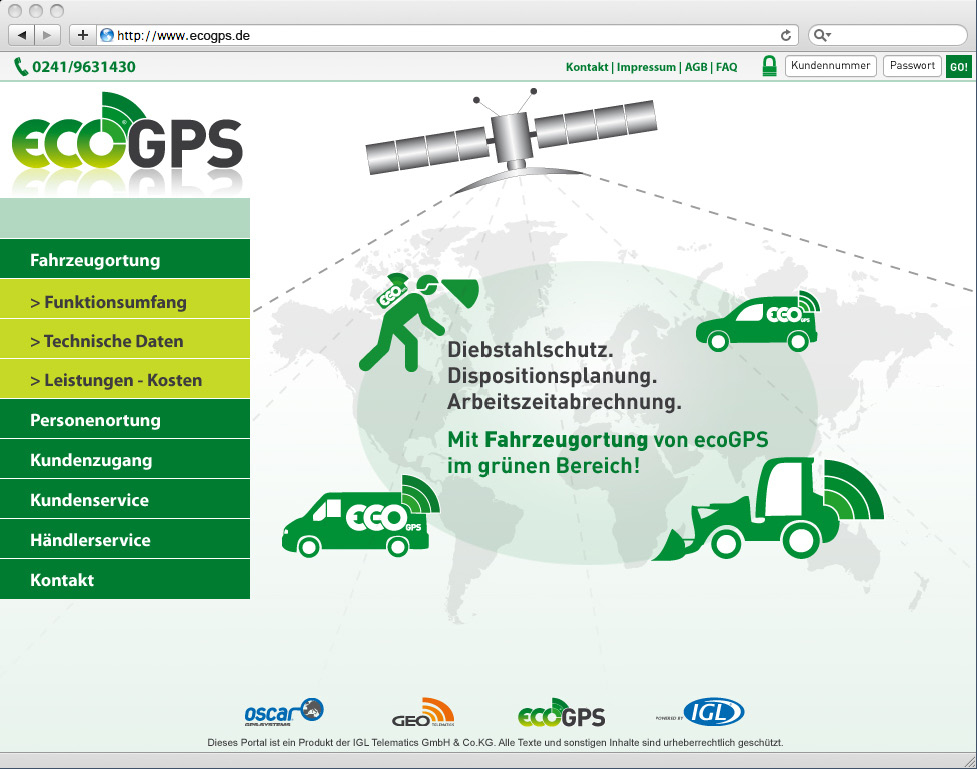This screenshot has height=769, width=977.
Task: Click the GEO Telematics footer logo
Action: pos(422,713)
